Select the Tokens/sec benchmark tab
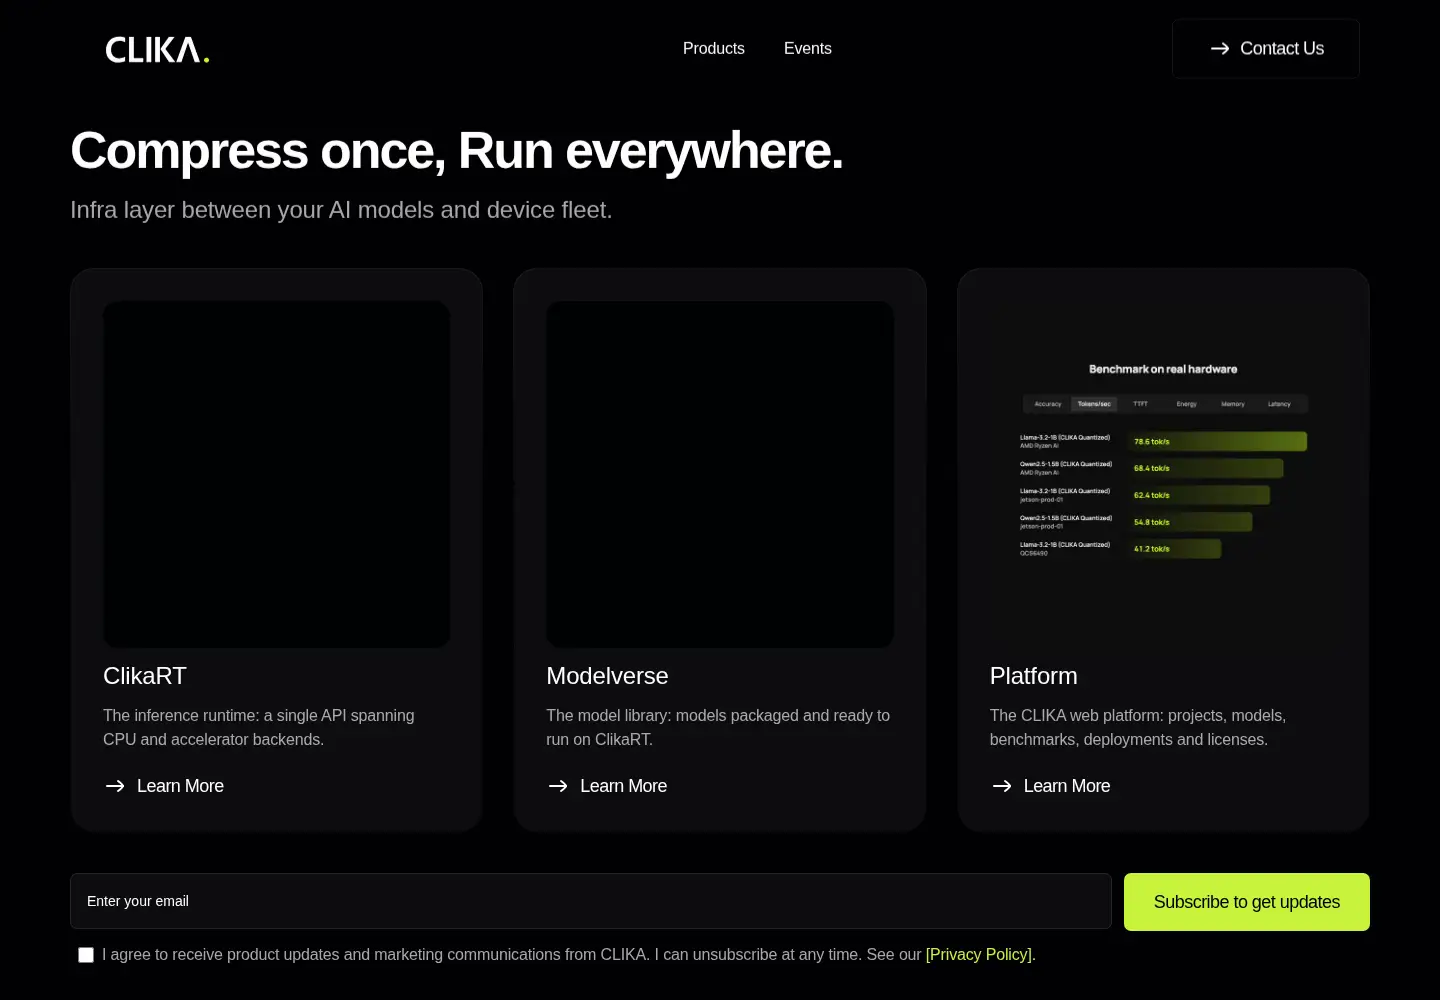Screen dimensions: 1440x1000 coord(1094,404)
